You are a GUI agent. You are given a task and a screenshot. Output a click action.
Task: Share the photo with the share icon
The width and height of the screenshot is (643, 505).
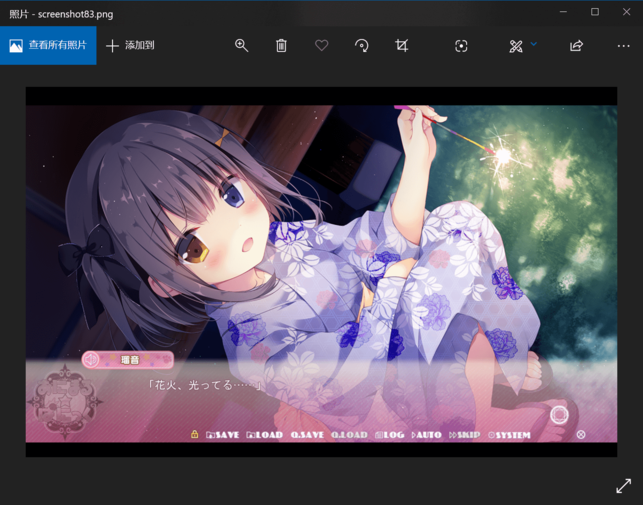pyautogui.click(x=576, y=45)
